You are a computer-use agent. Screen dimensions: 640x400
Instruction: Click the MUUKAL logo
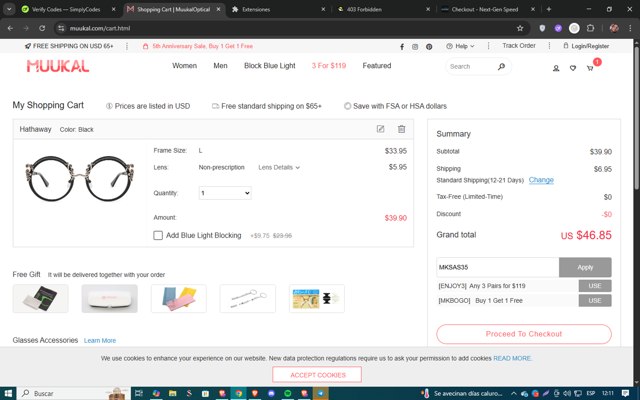[58, 66]
